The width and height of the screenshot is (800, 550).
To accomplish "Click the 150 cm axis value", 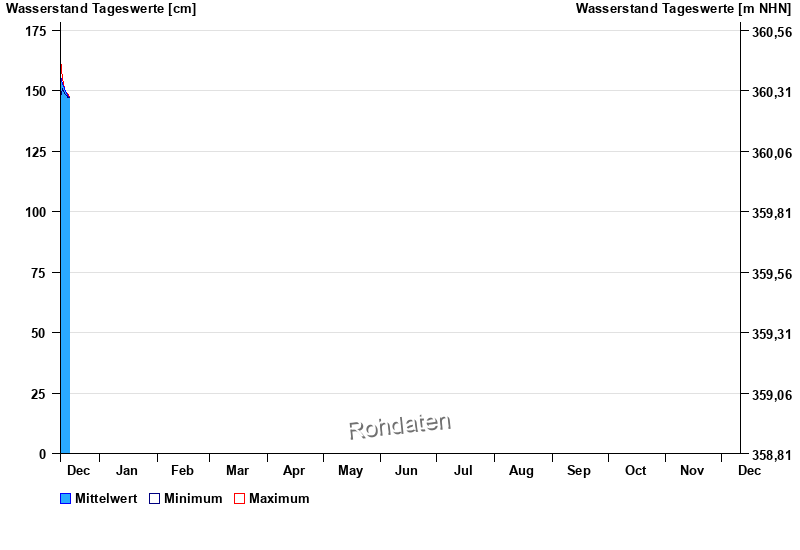I will pos(35,91).
